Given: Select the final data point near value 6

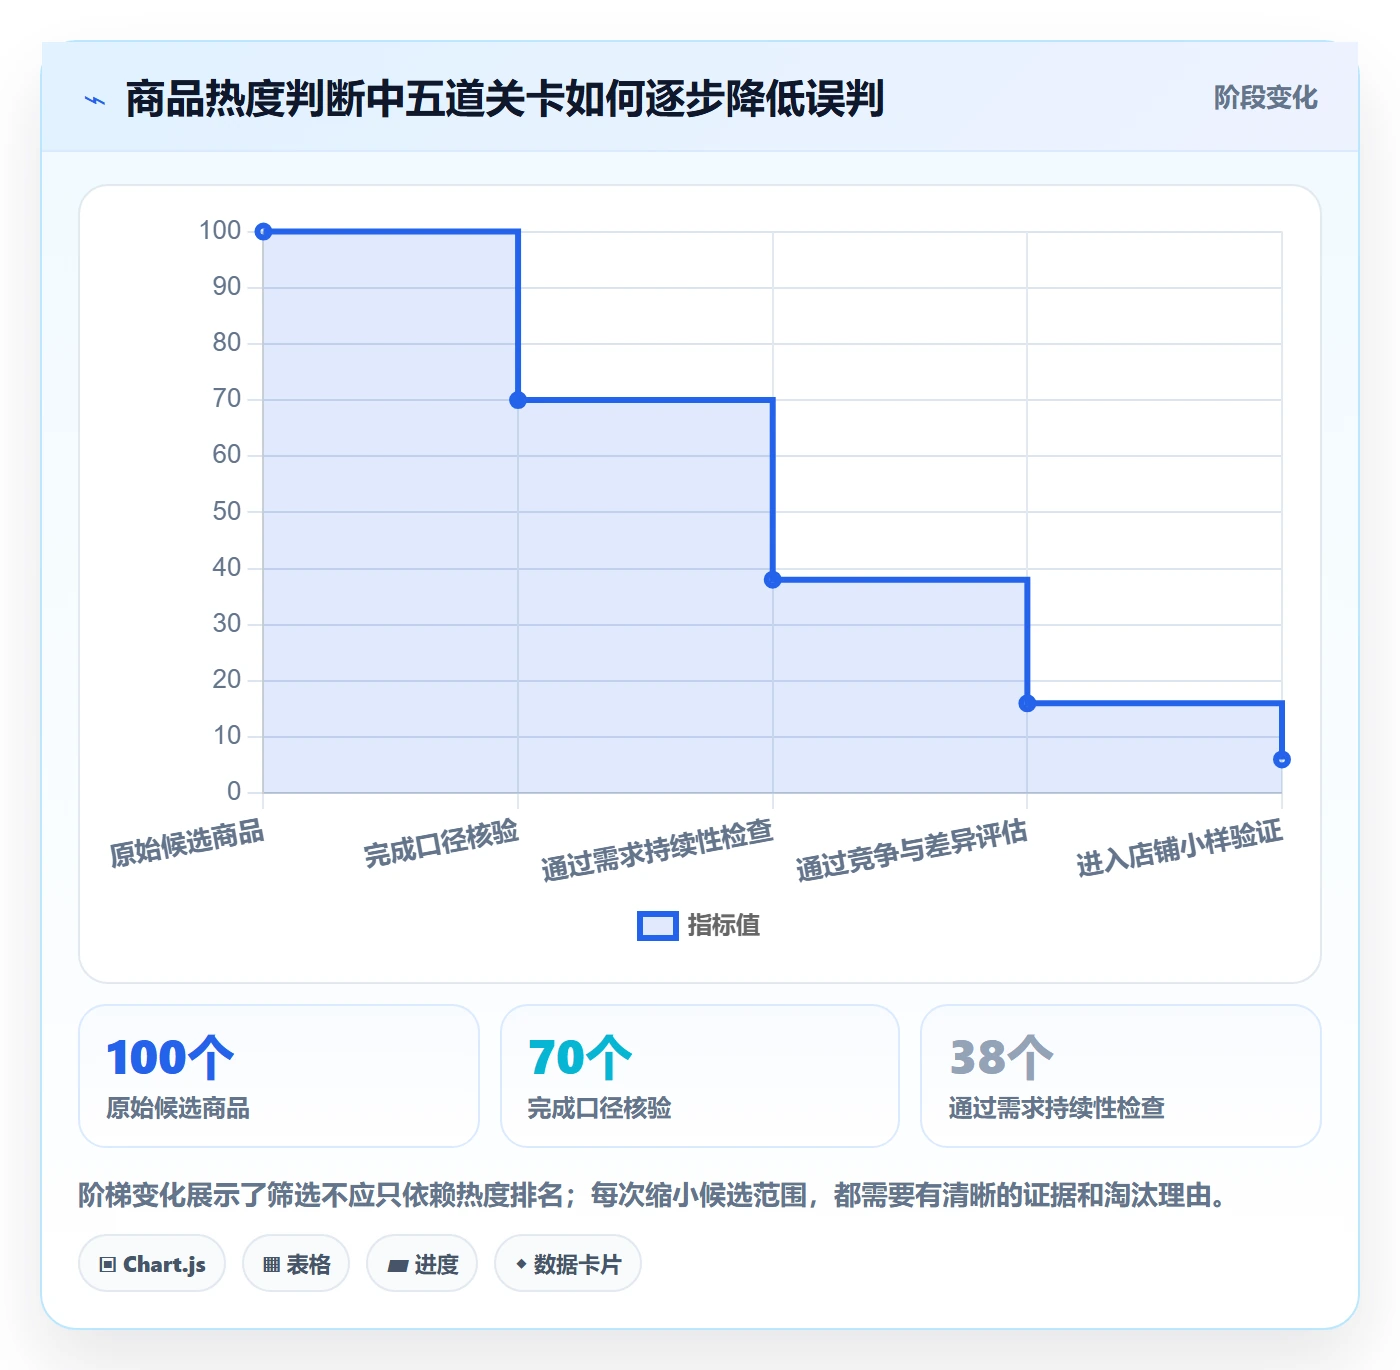Looking at the screenshot, I should [x=1282, y=760].
